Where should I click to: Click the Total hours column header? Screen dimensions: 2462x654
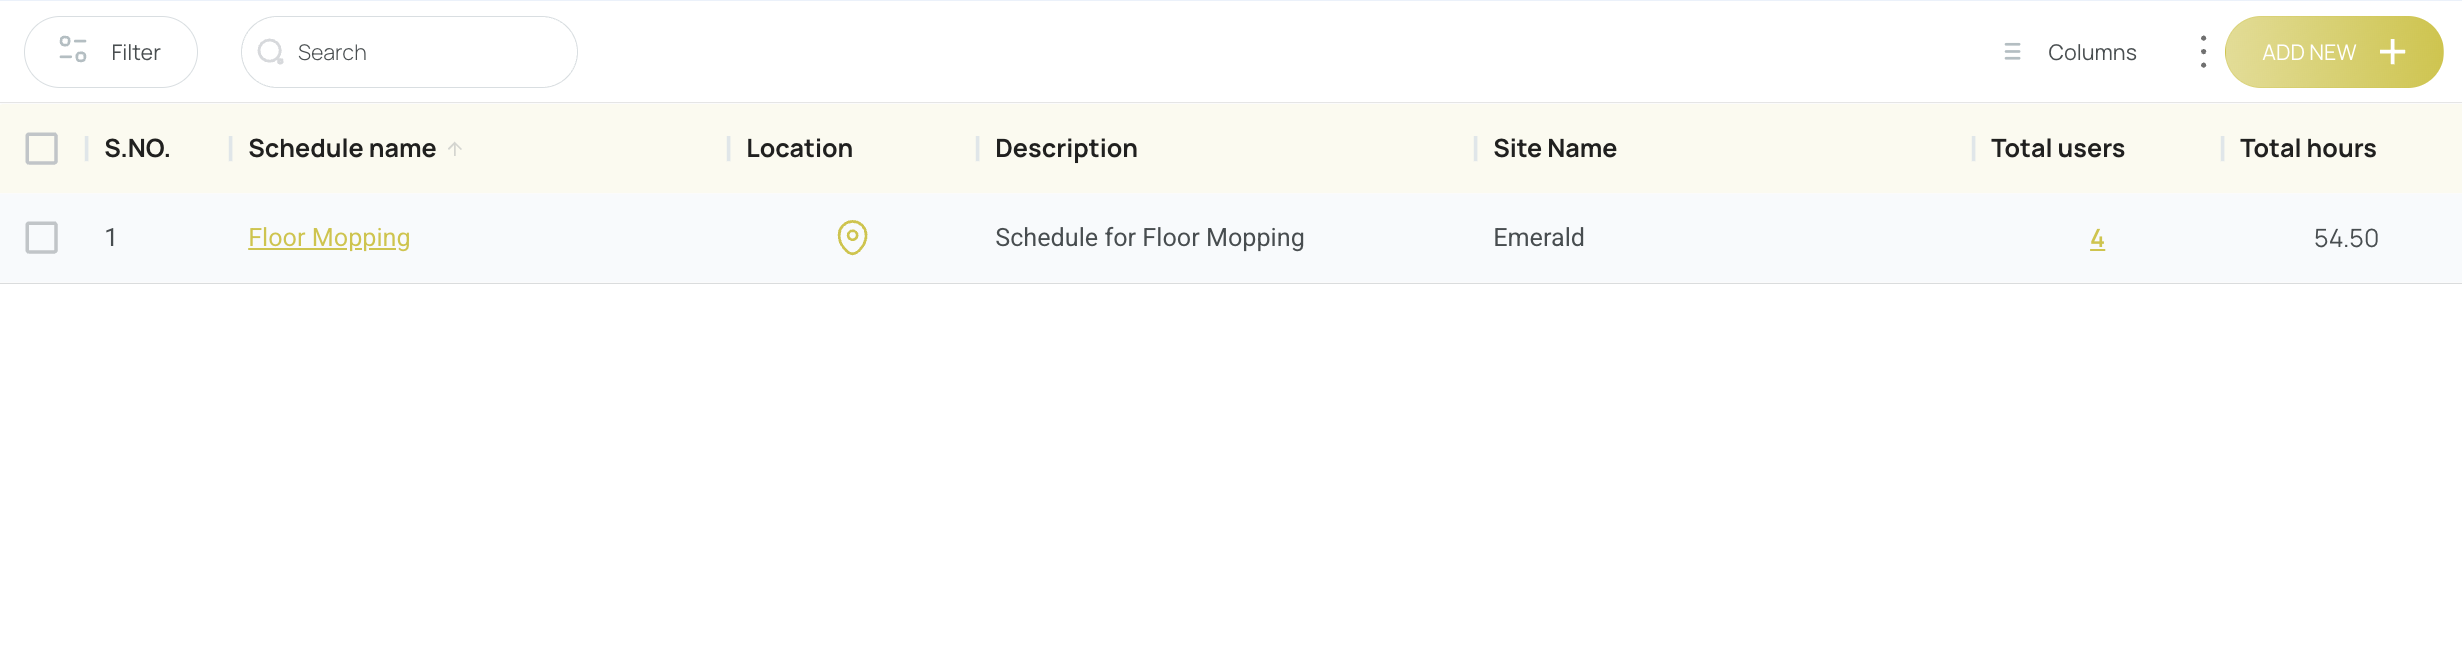[x=2308, y=149]
